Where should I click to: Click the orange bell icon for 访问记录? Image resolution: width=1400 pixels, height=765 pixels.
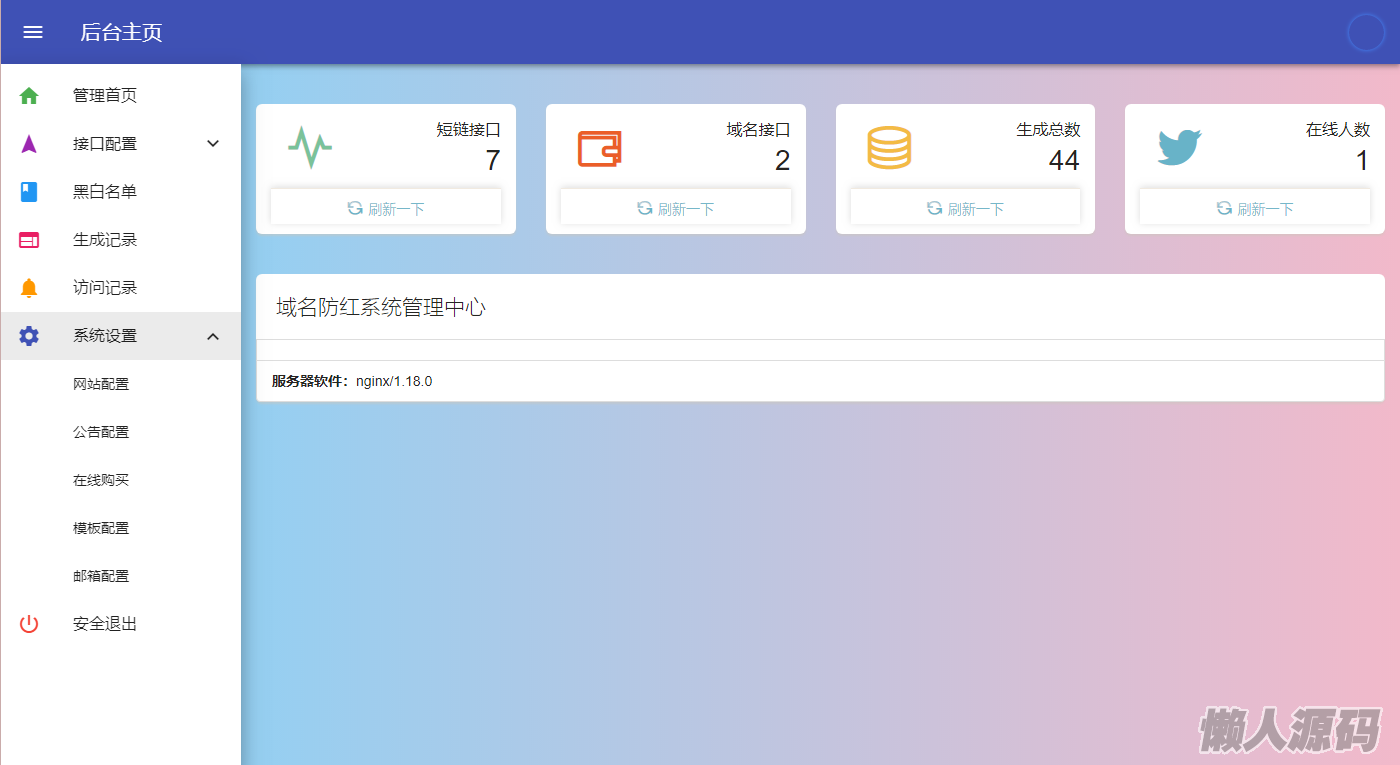point(29,288)
